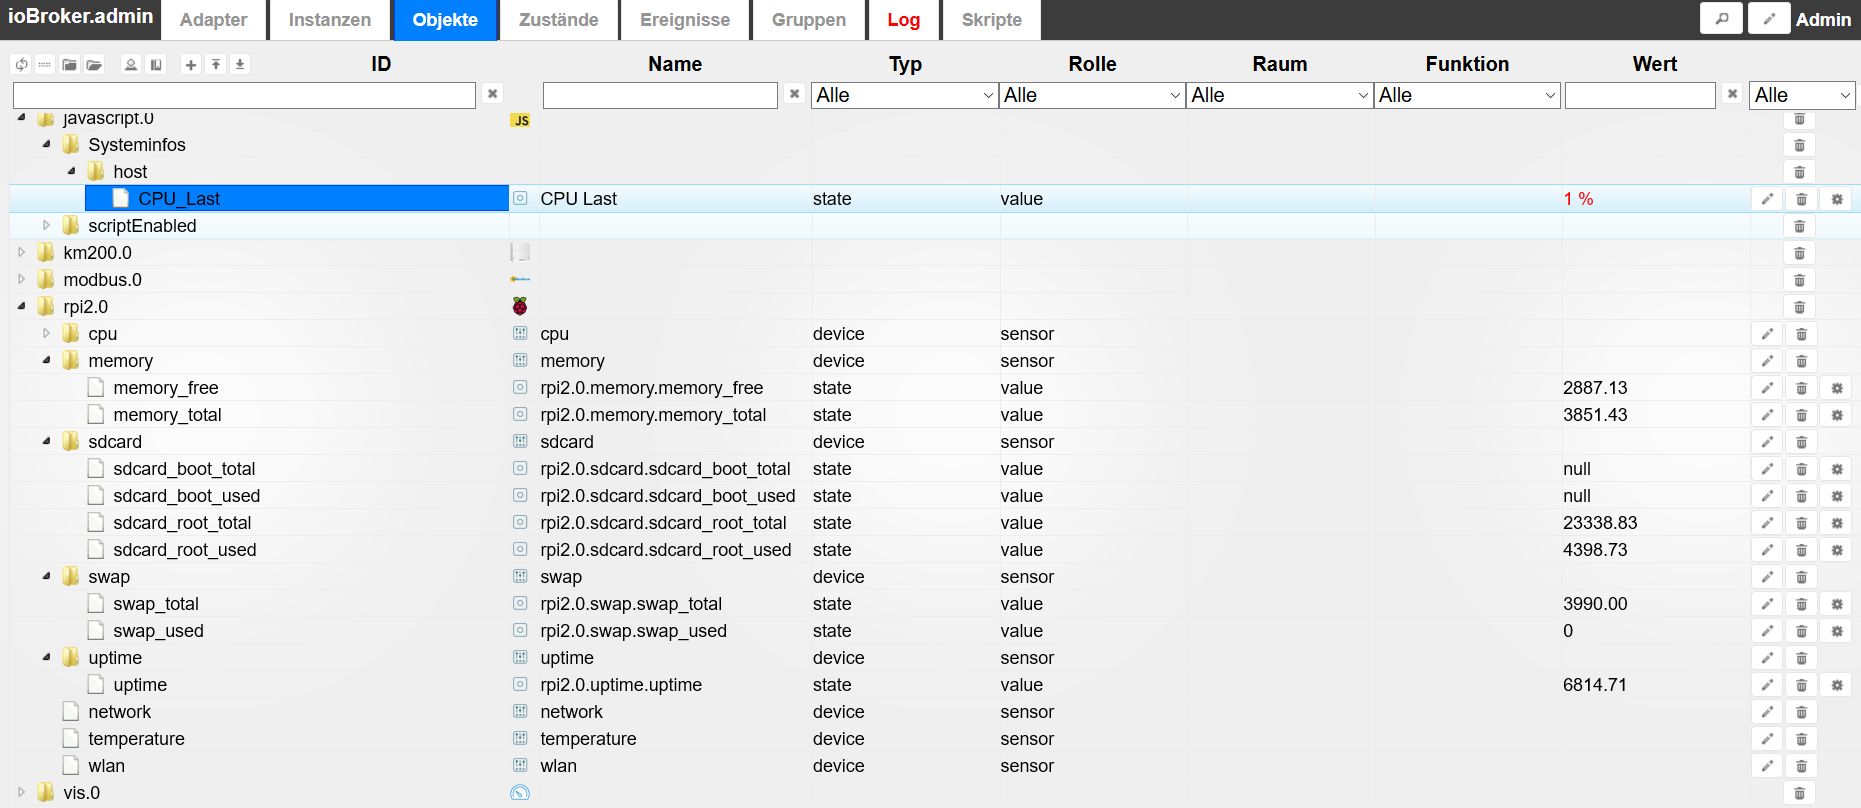Open the Log tab
Screen dimensions: 1861x808
(x=904, y=20)
